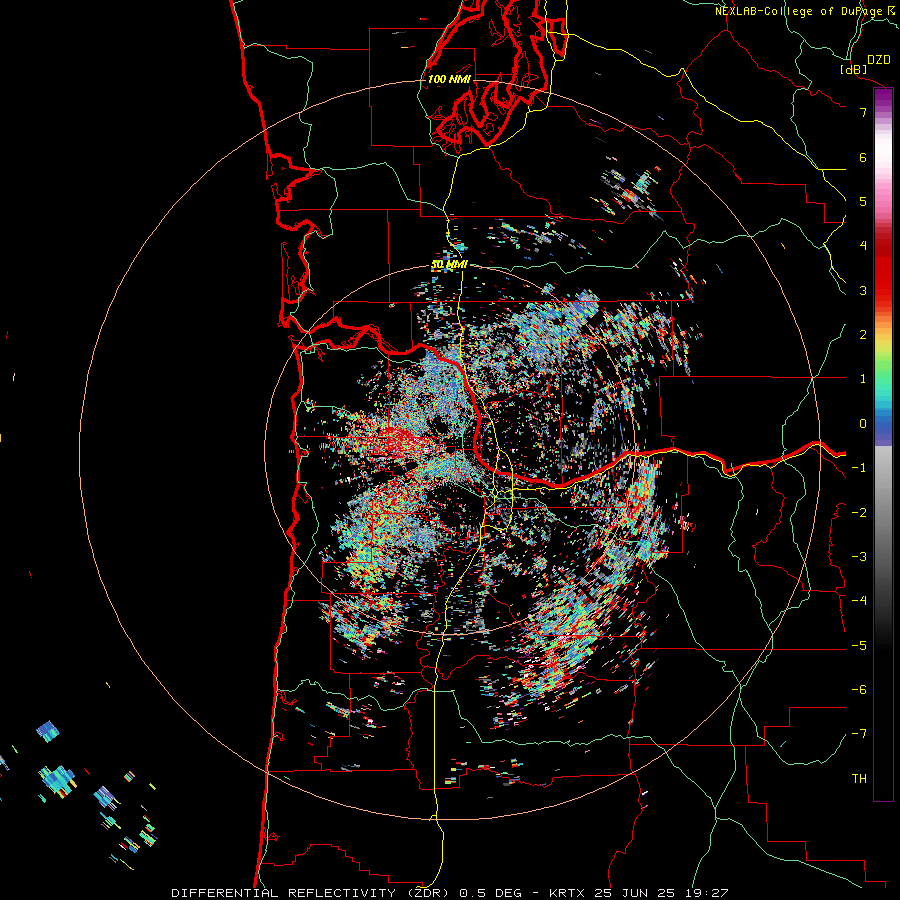Viewport: 900px width, 900px height.
Task: Click the ZDR color scale bar
Action: coord(883,444)
